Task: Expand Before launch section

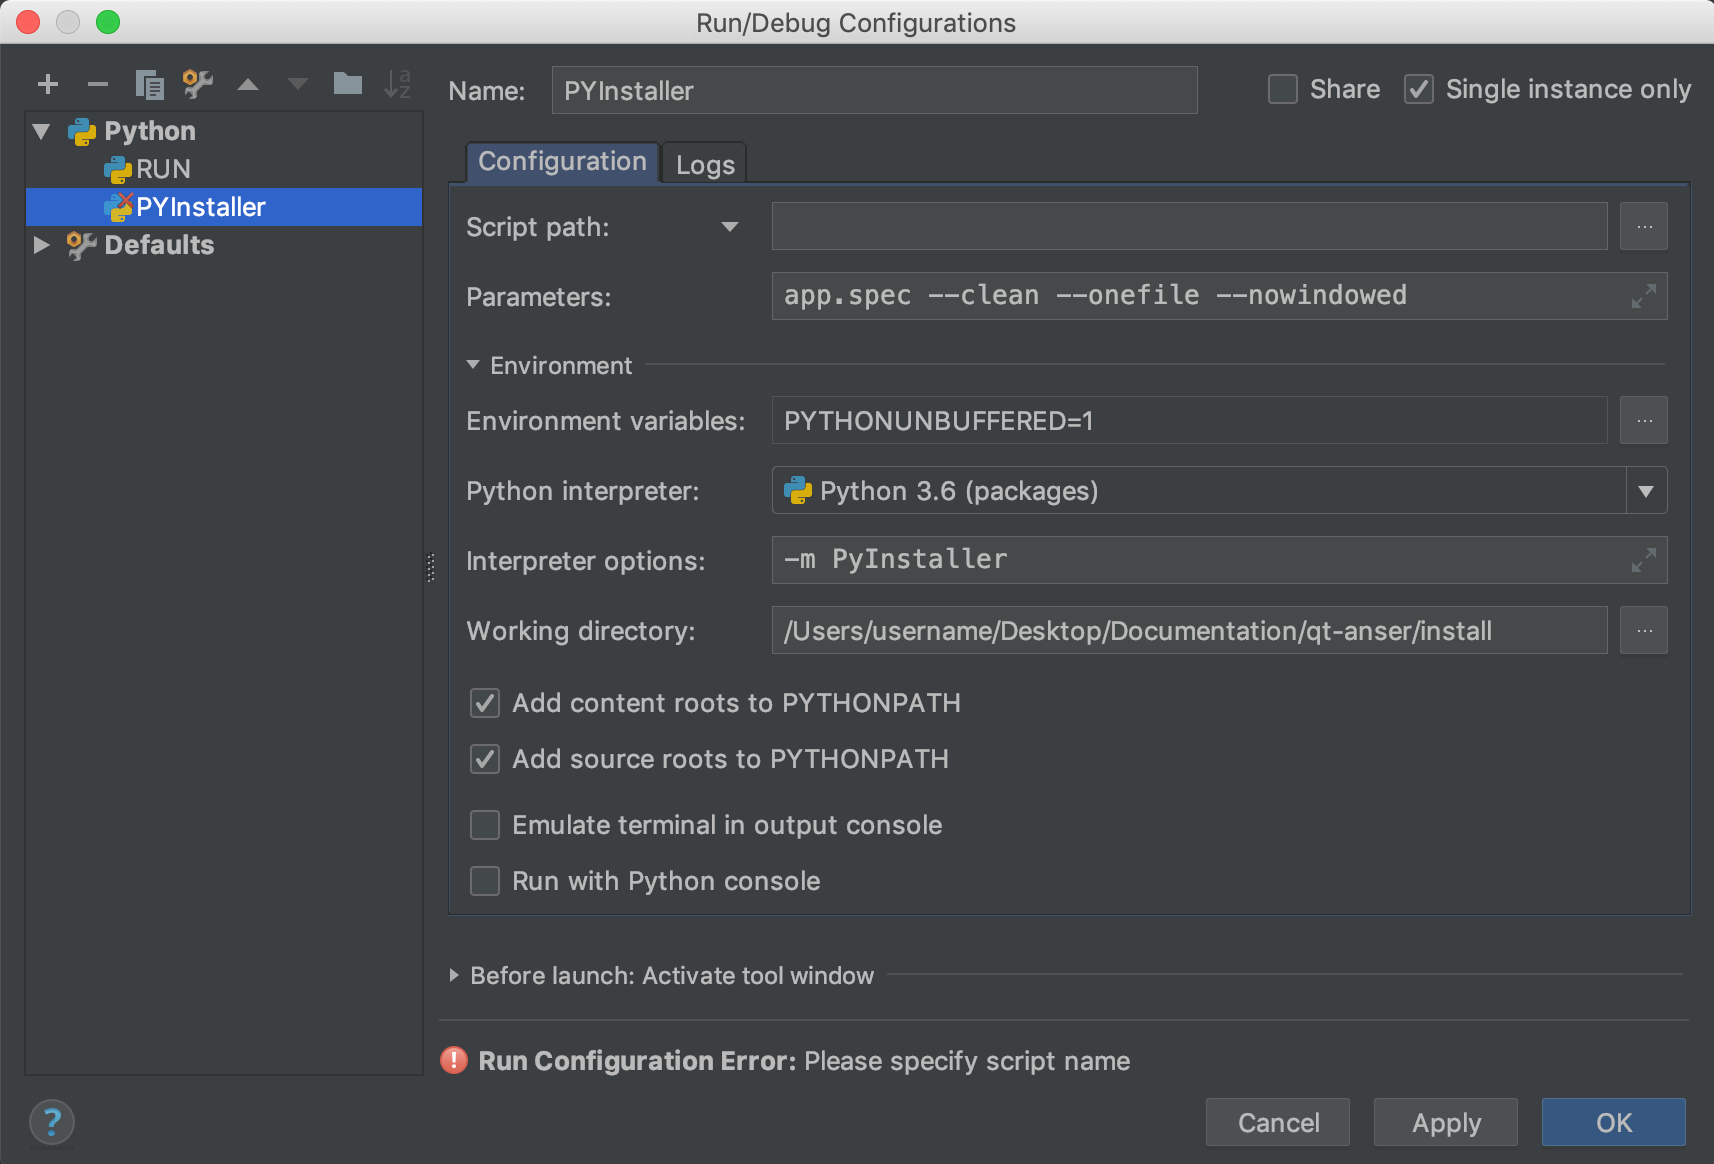Action: pos(454,975)
